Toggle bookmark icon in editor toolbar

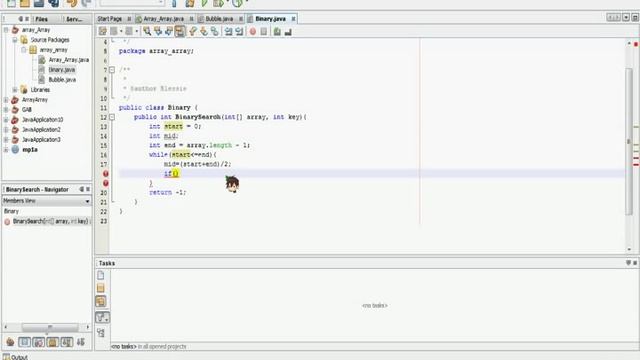pyautogui.click(x=215, y=31)
